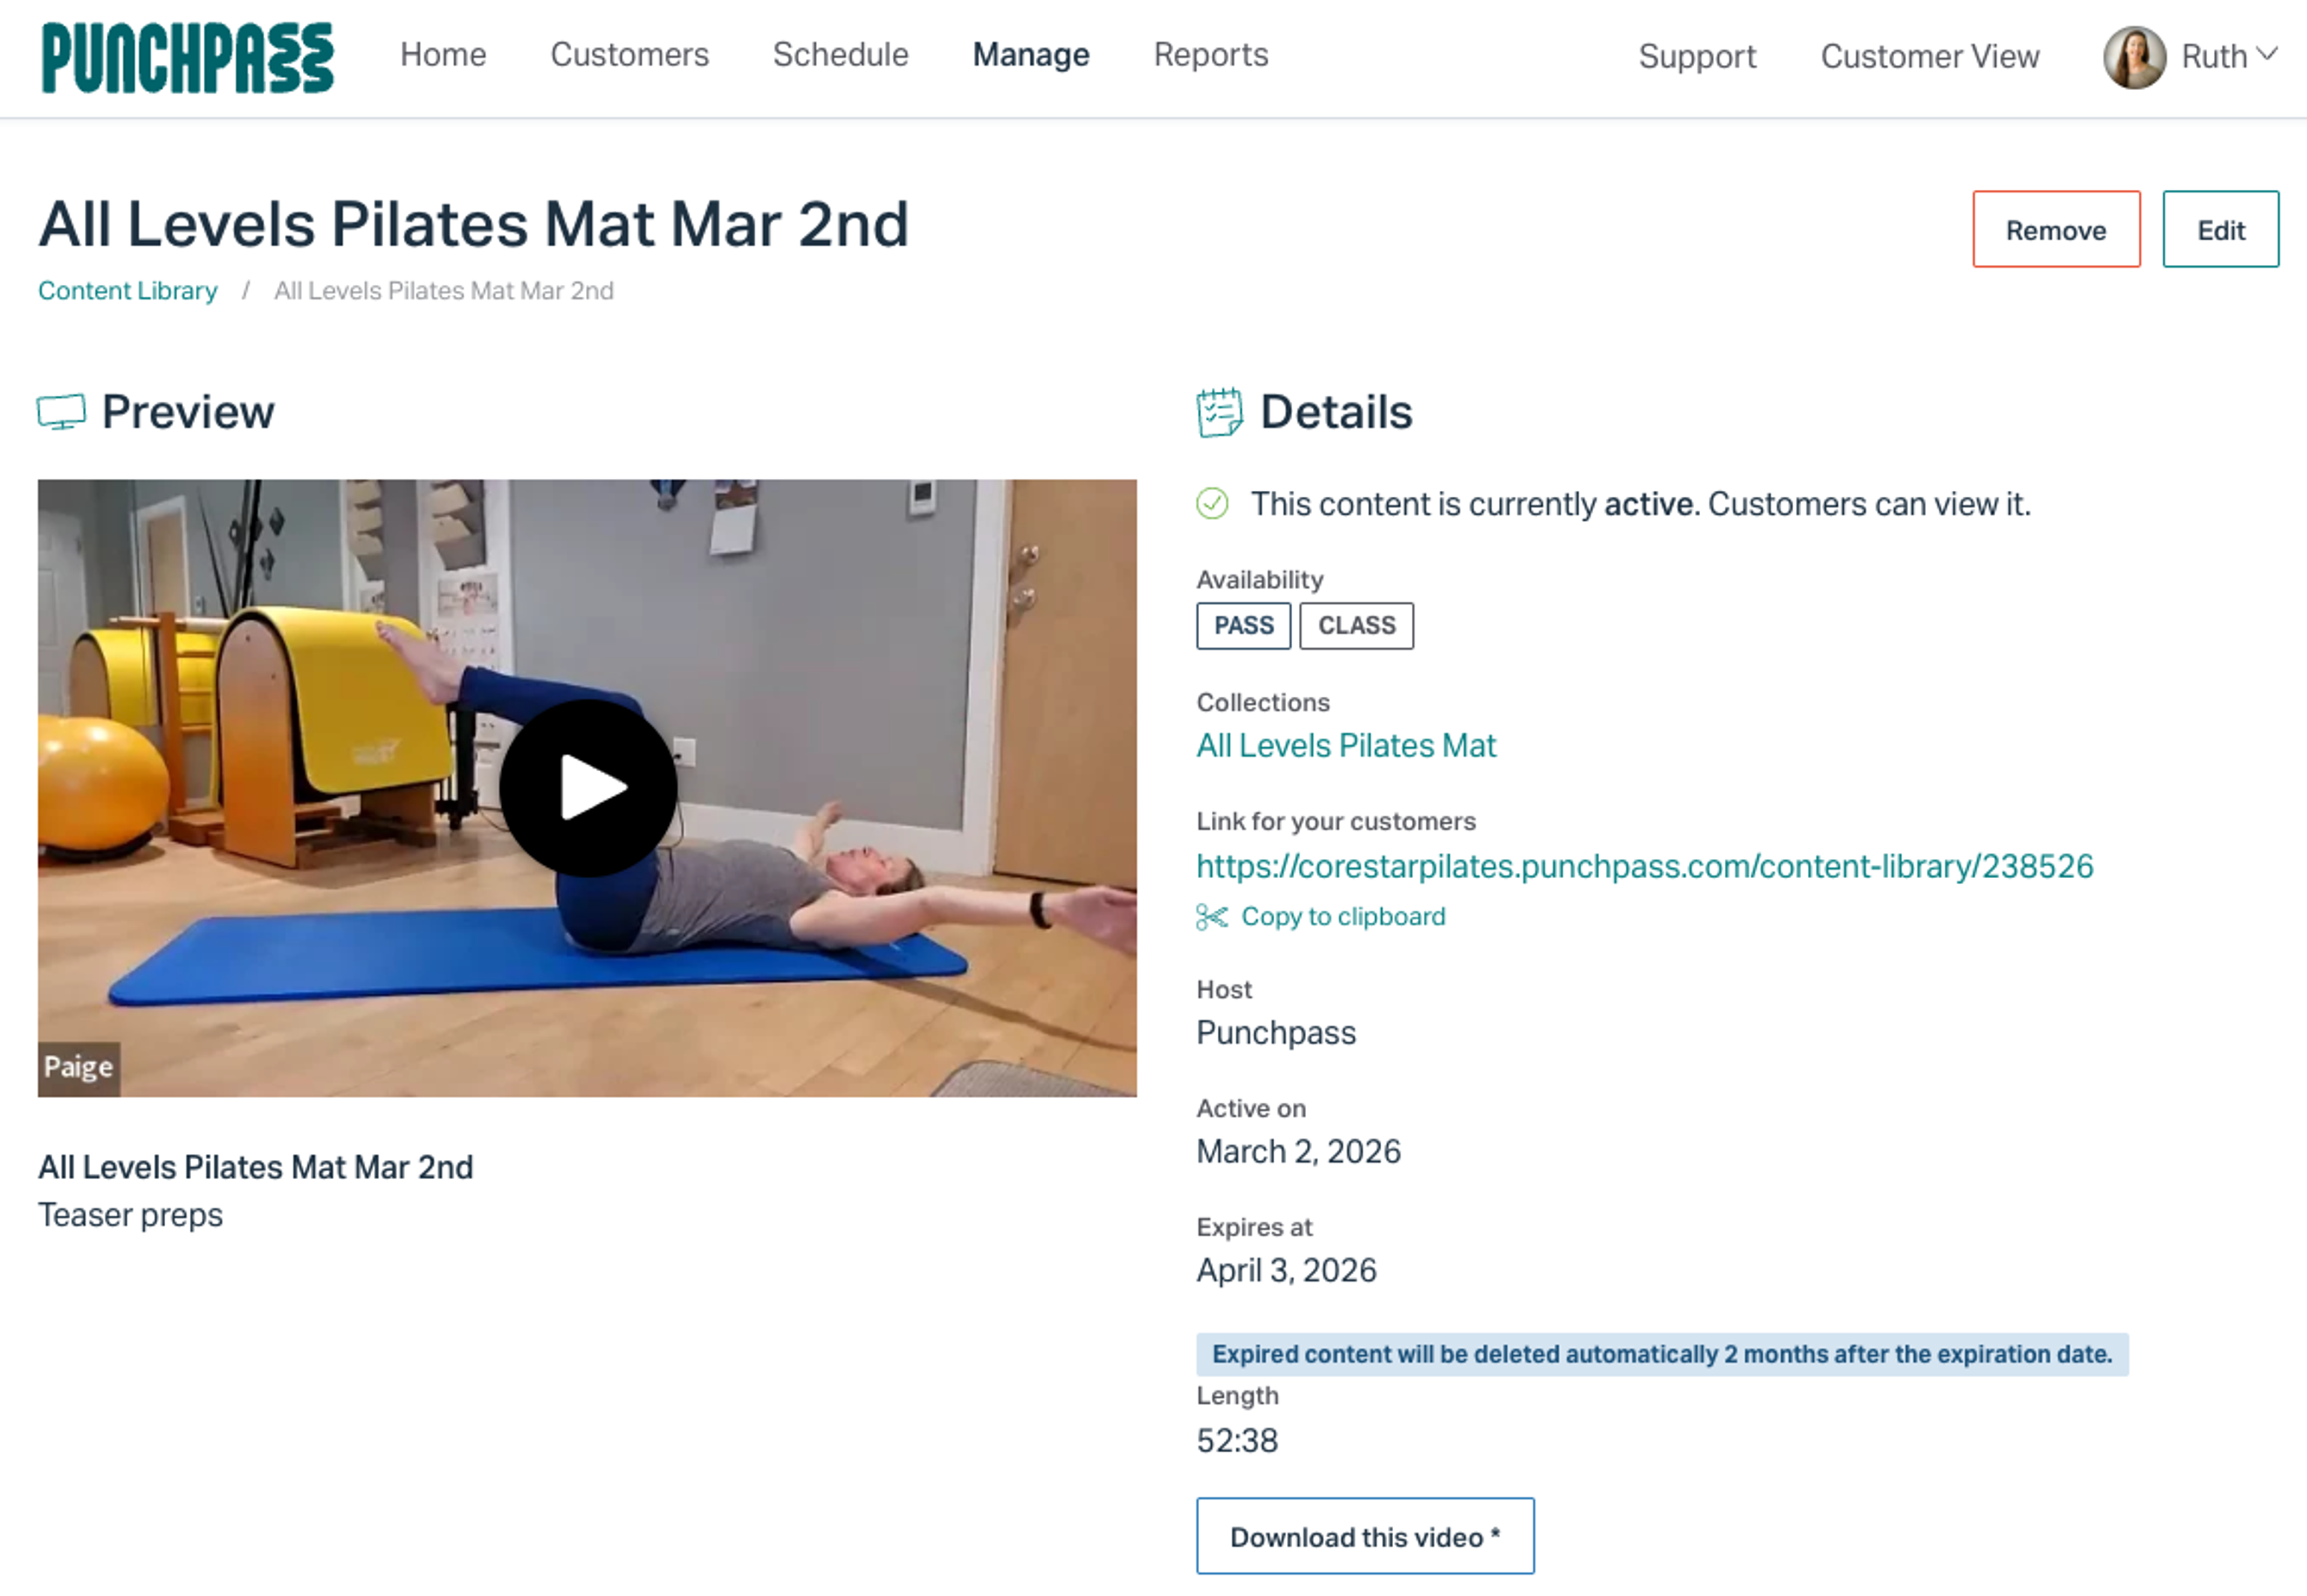Click the Content Library breadcrumb link
This screenshot has width=2307, height=1596.
click(127, 290)
